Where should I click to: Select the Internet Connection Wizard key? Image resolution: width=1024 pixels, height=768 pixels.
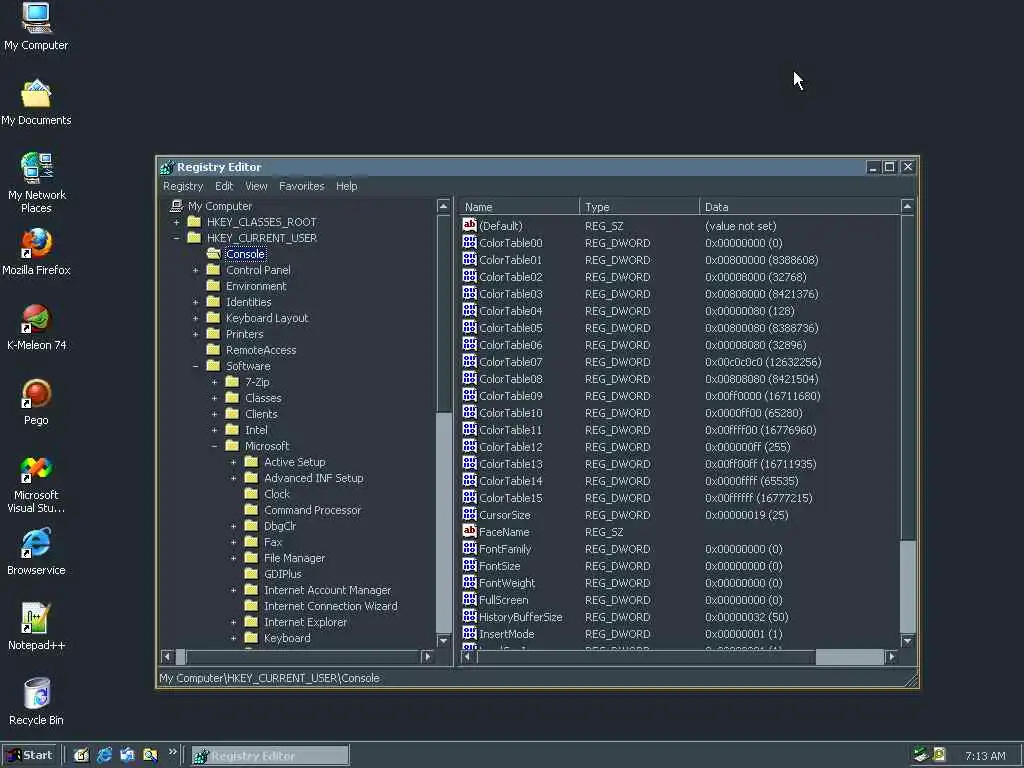click(x=330, y=606)
